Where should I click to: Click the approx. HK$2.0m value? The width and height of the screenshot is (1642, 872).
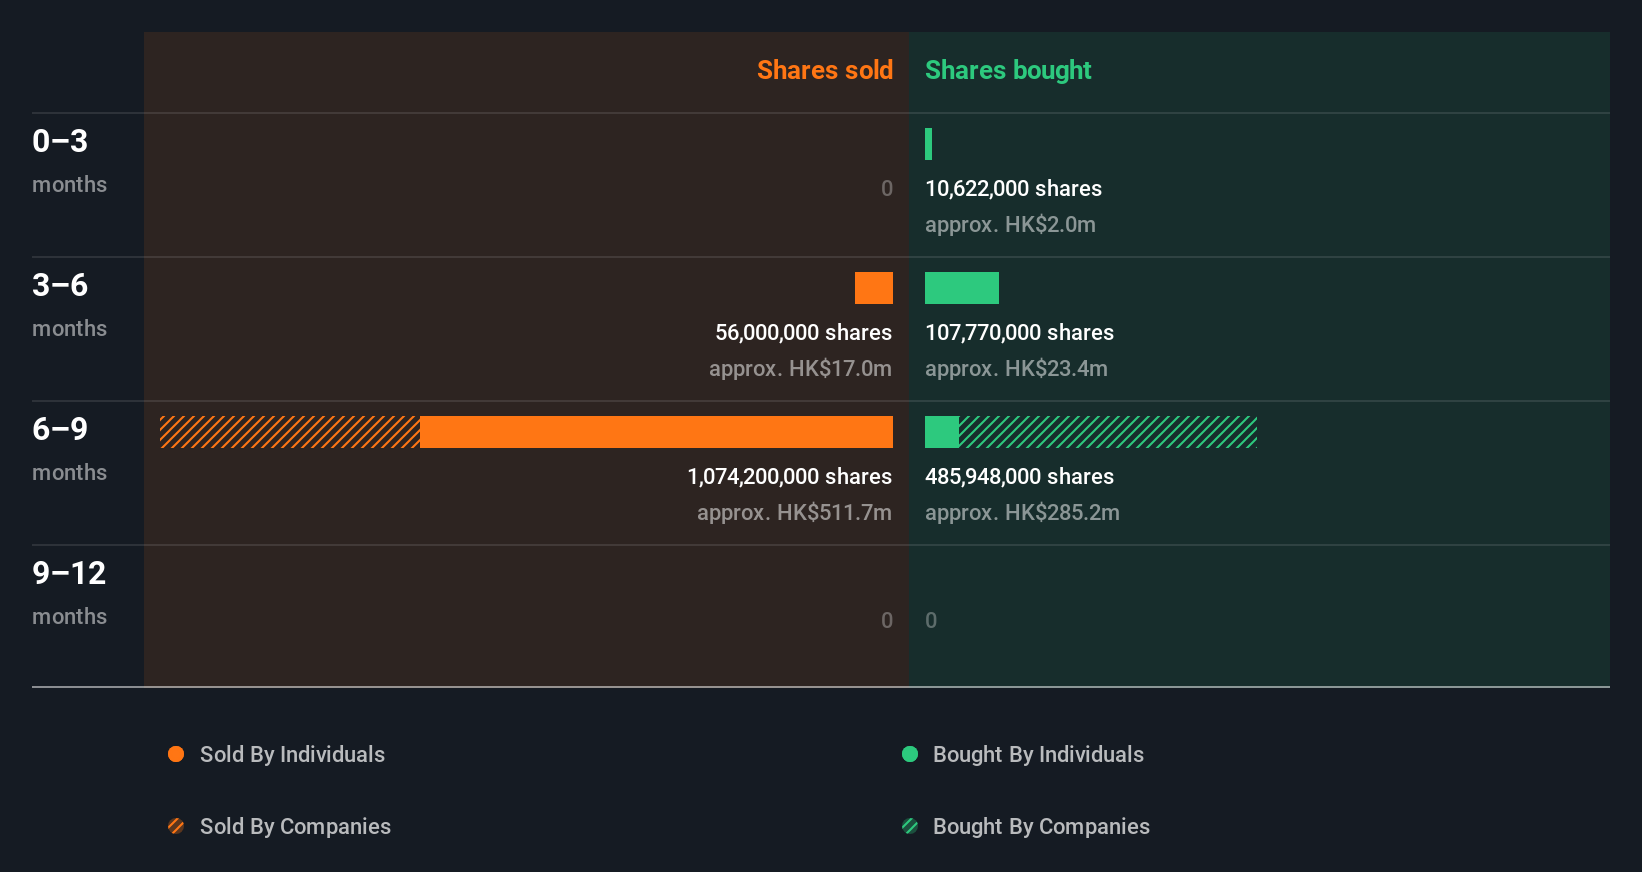(x=1010, y=224)
